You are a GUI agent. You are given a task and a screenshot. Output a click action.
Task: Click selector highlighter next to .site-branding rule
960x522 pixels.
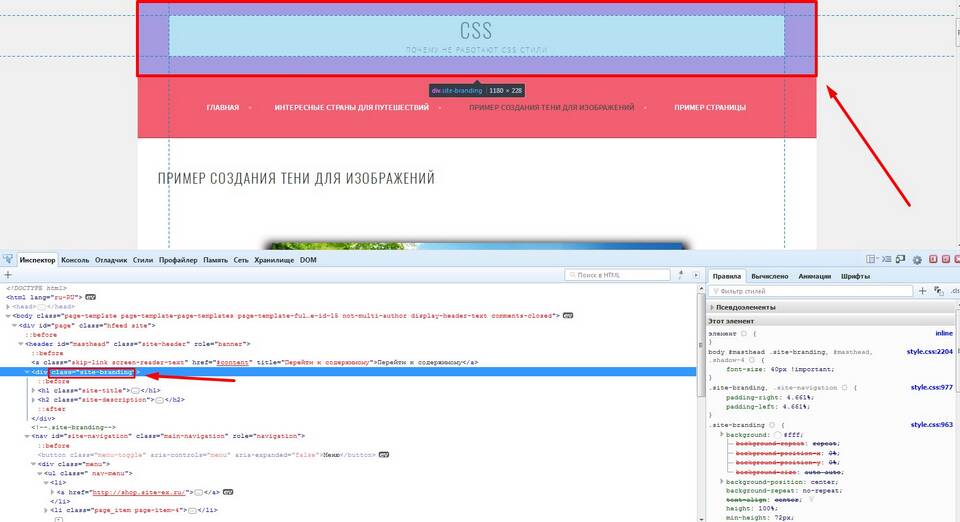772,425
